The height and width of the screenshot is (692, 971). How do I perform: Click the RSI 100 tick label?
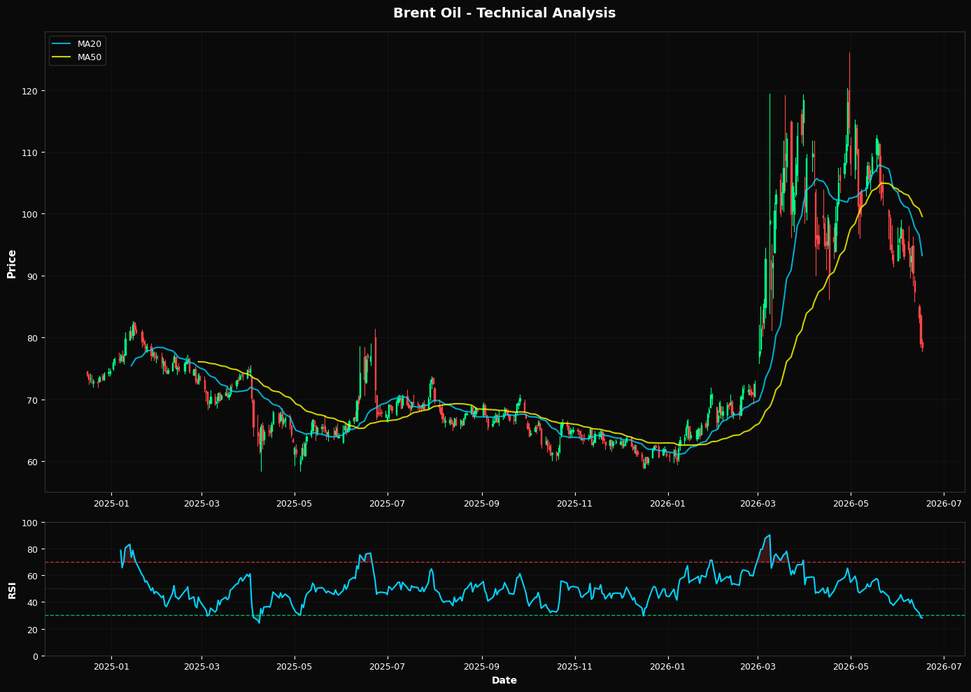tap(29, 523)
